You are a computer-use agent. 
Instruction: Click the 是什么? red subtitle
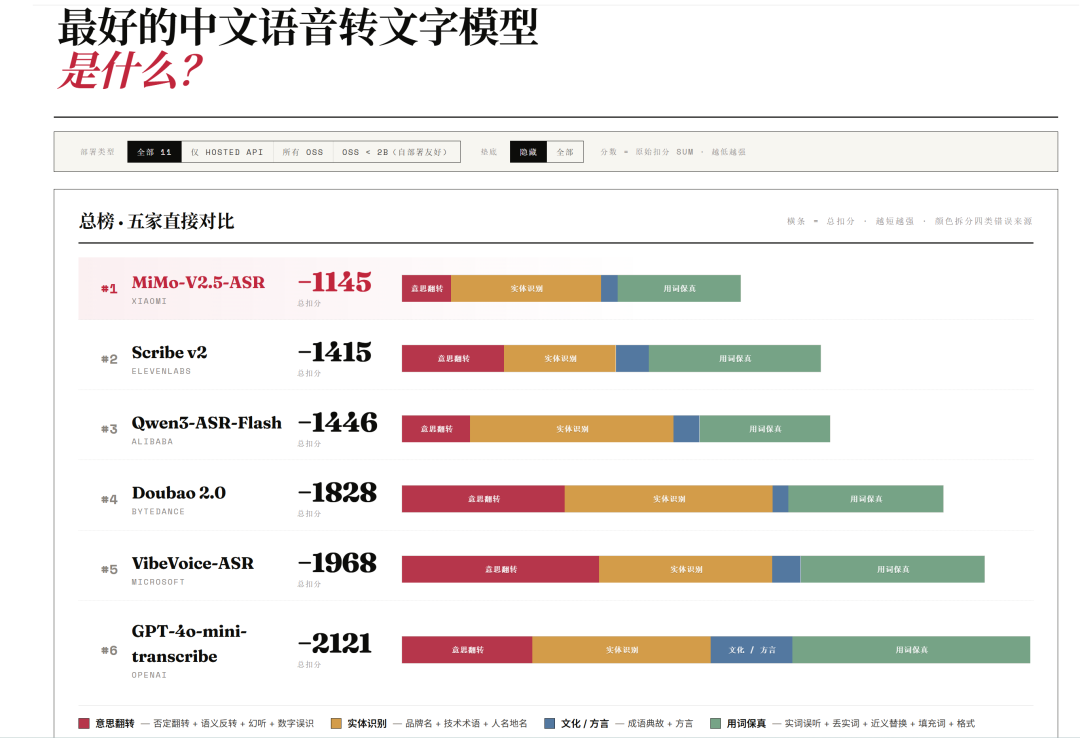[131, 70]
